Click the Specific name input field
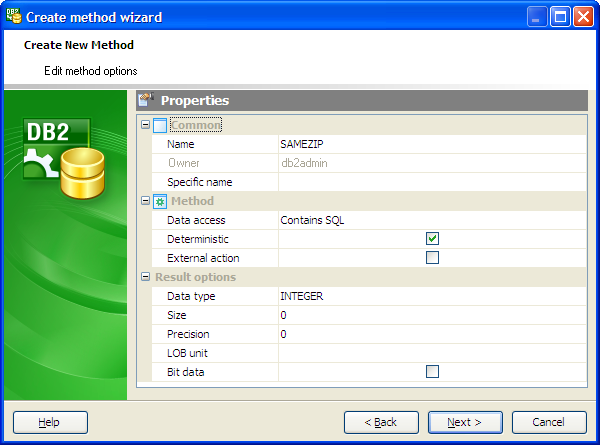600x445 pixels. (432, 182)
